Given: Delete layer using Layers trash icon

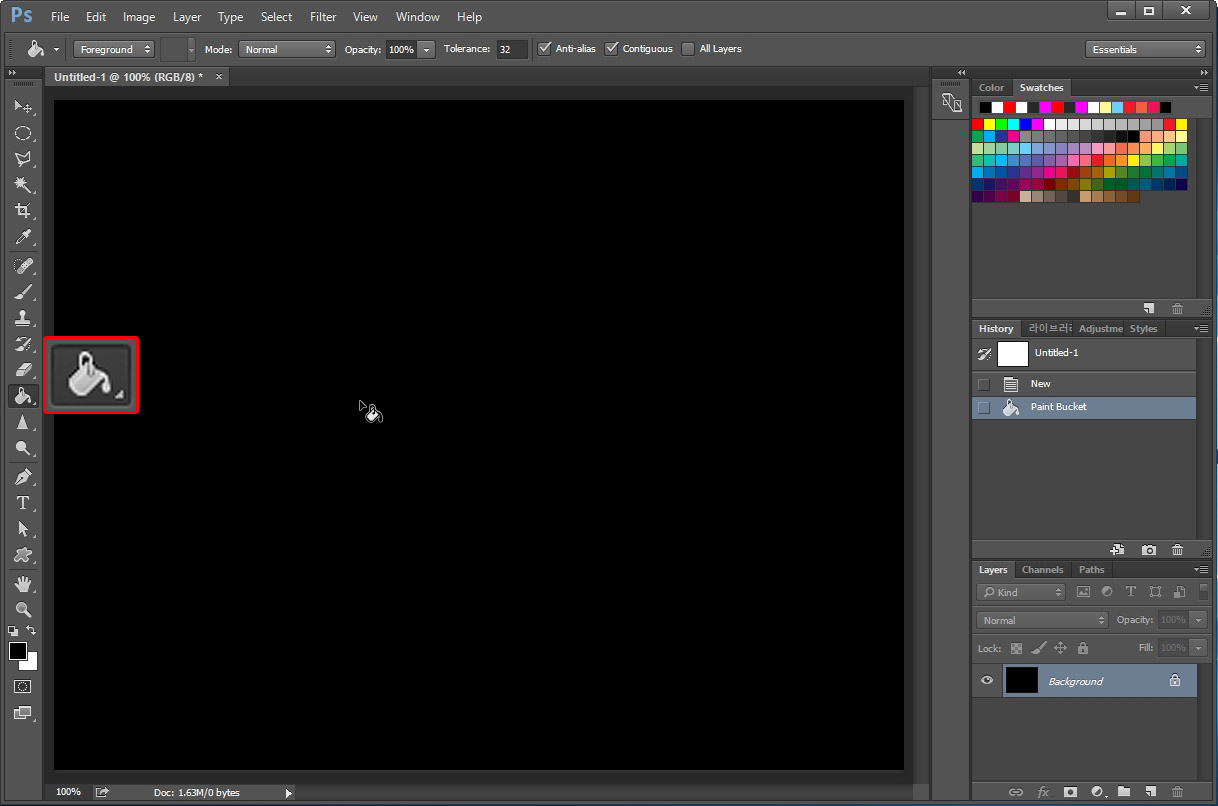Looking at the screenshot, I should click(1177, 792).
